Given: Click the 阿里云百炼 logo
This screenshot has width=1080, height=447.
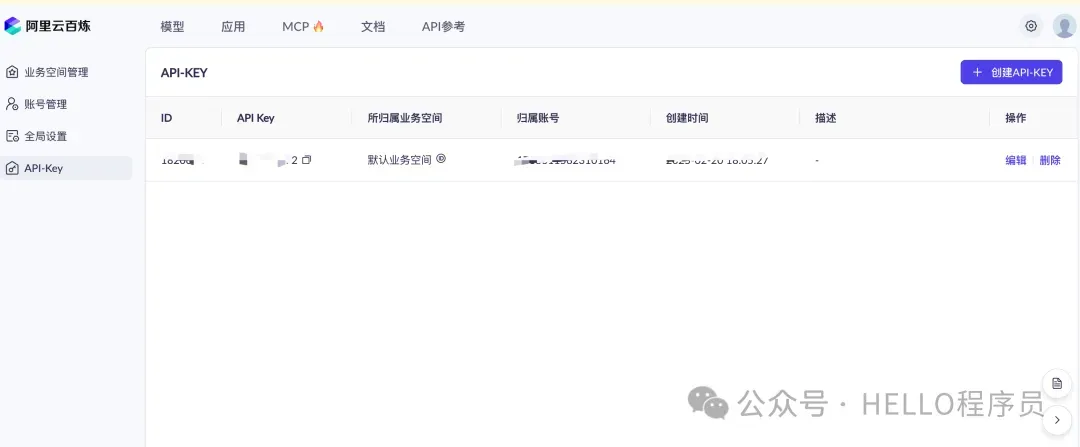Looking at the screenshot, I should tap(48, 26).
